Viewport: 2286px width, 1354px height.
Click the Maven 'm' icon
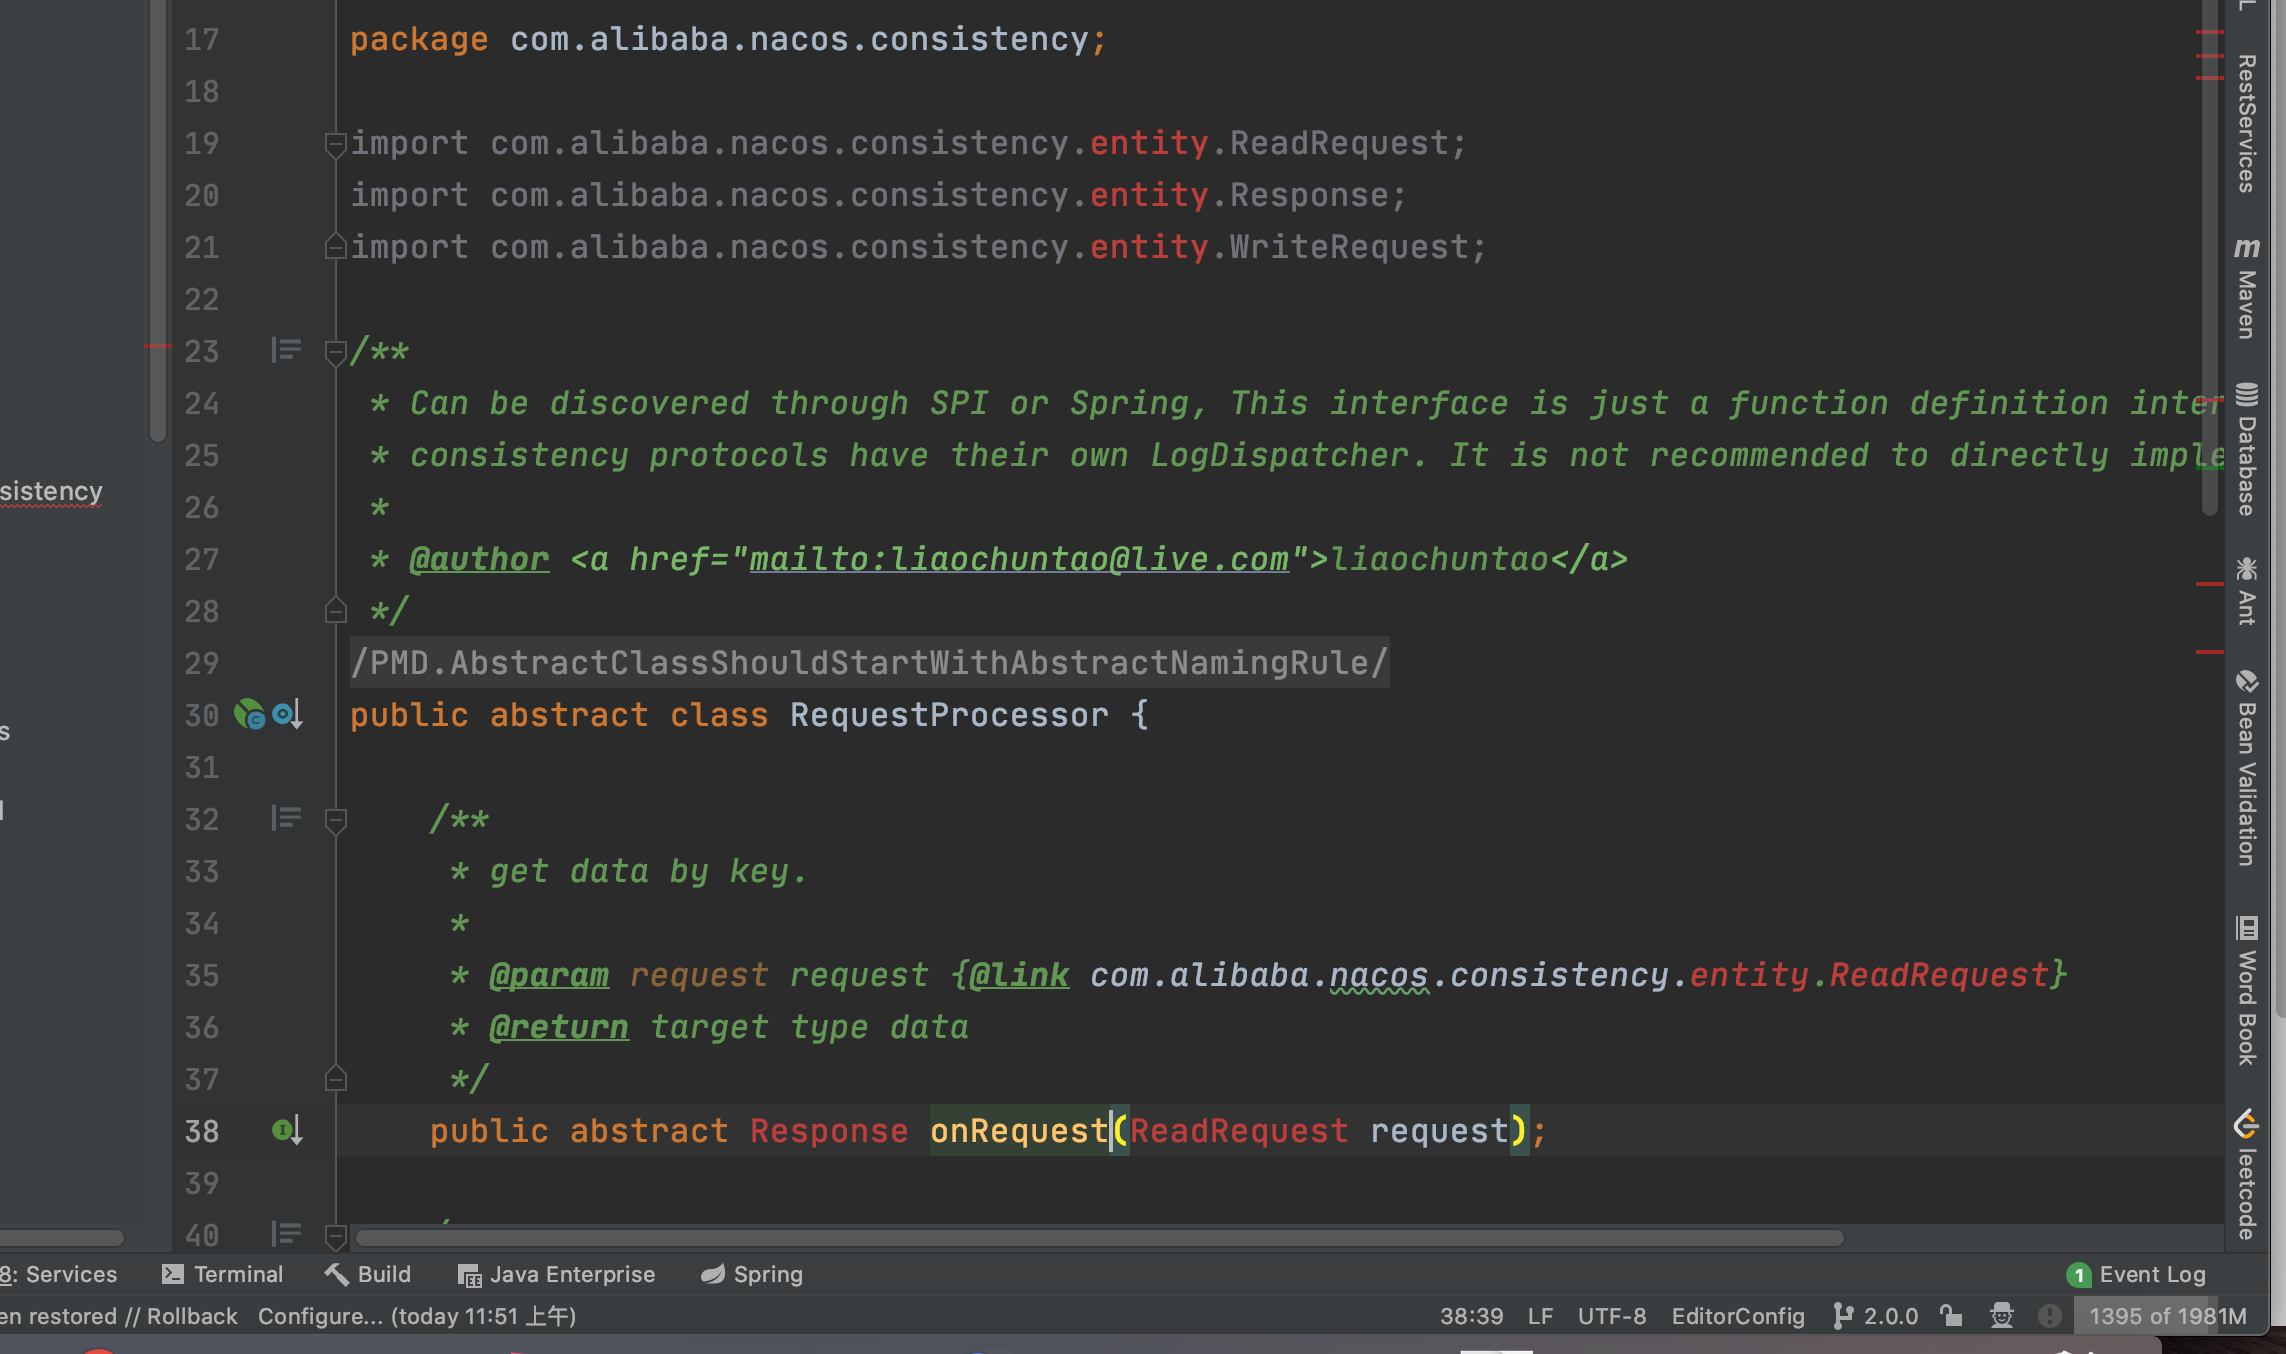tap(2246, 248)
